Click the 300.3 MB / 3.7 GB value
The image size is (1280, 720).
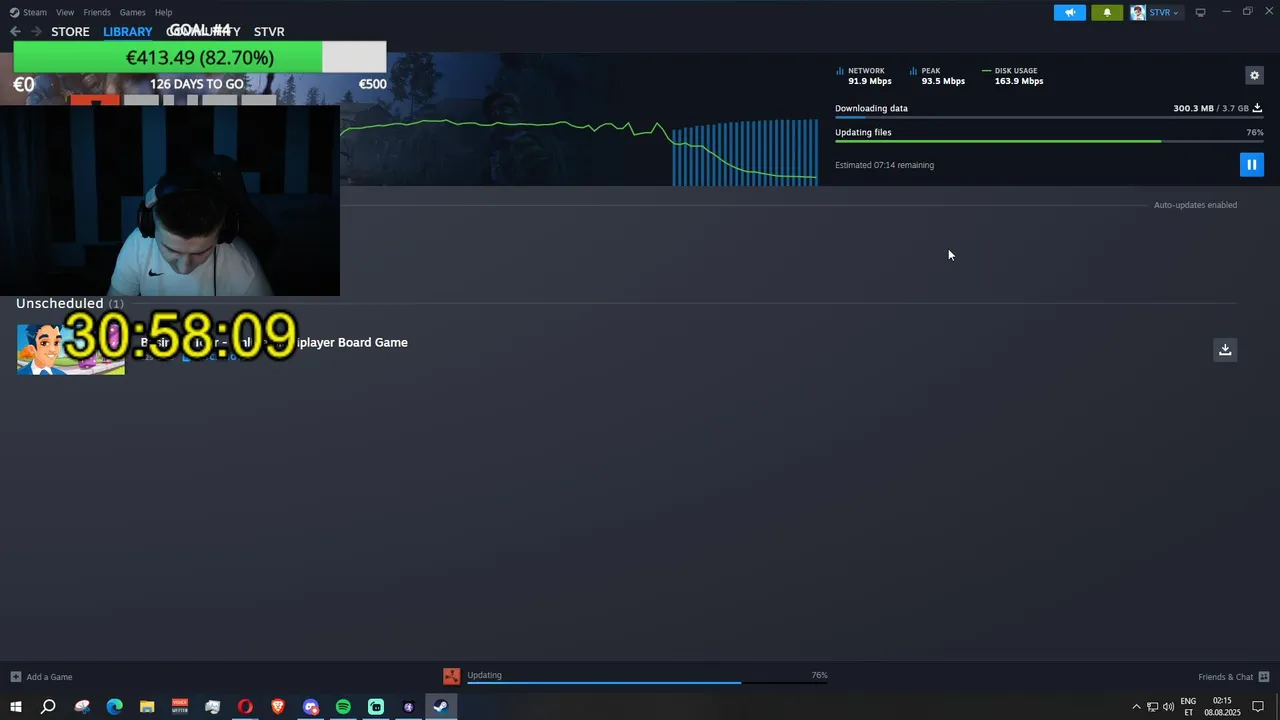[x=1210, y=108]
